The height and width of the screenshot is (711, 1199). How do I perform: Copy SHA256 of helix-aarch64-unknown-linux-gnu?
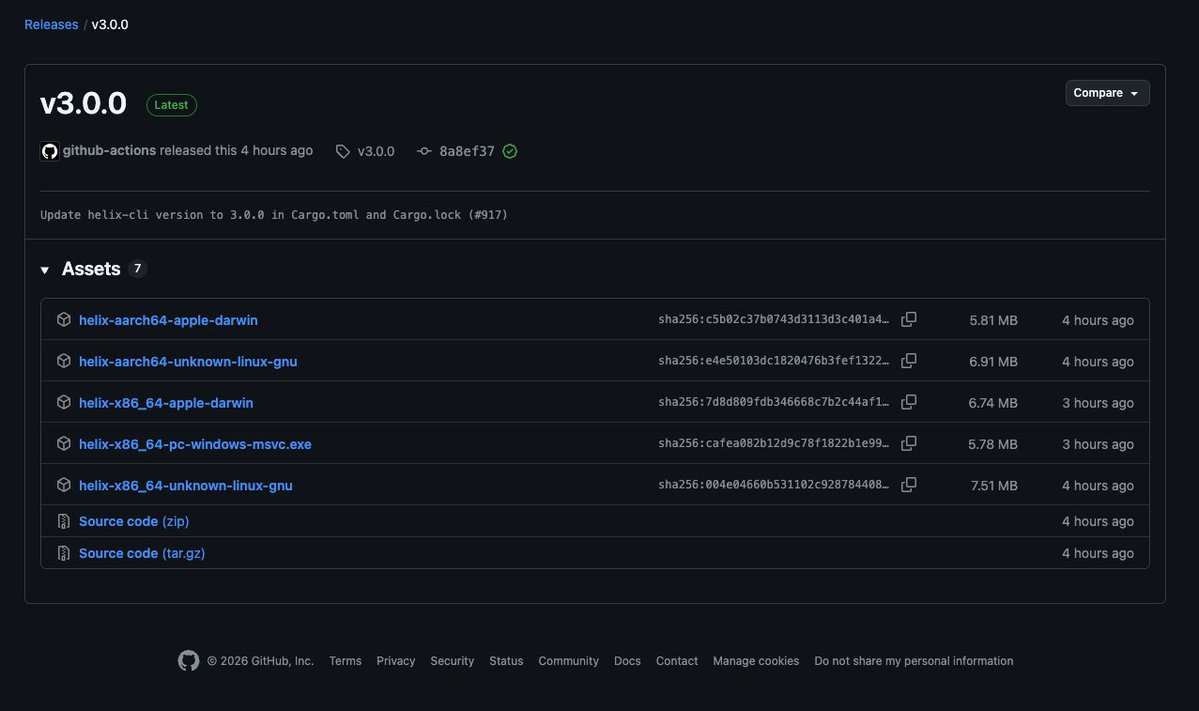(908, 361)
